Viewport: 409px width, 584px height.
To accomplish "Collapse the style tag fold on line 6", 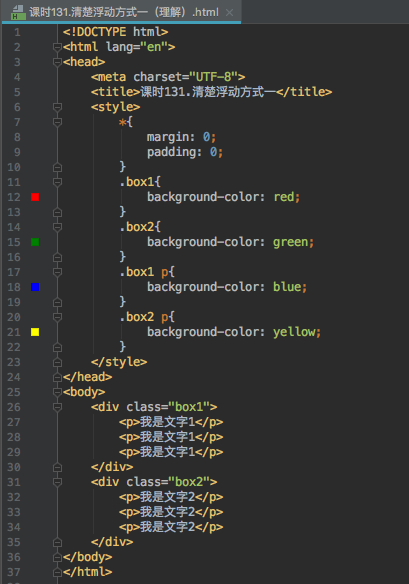I will pyautogui.click(x=57, y=107).
